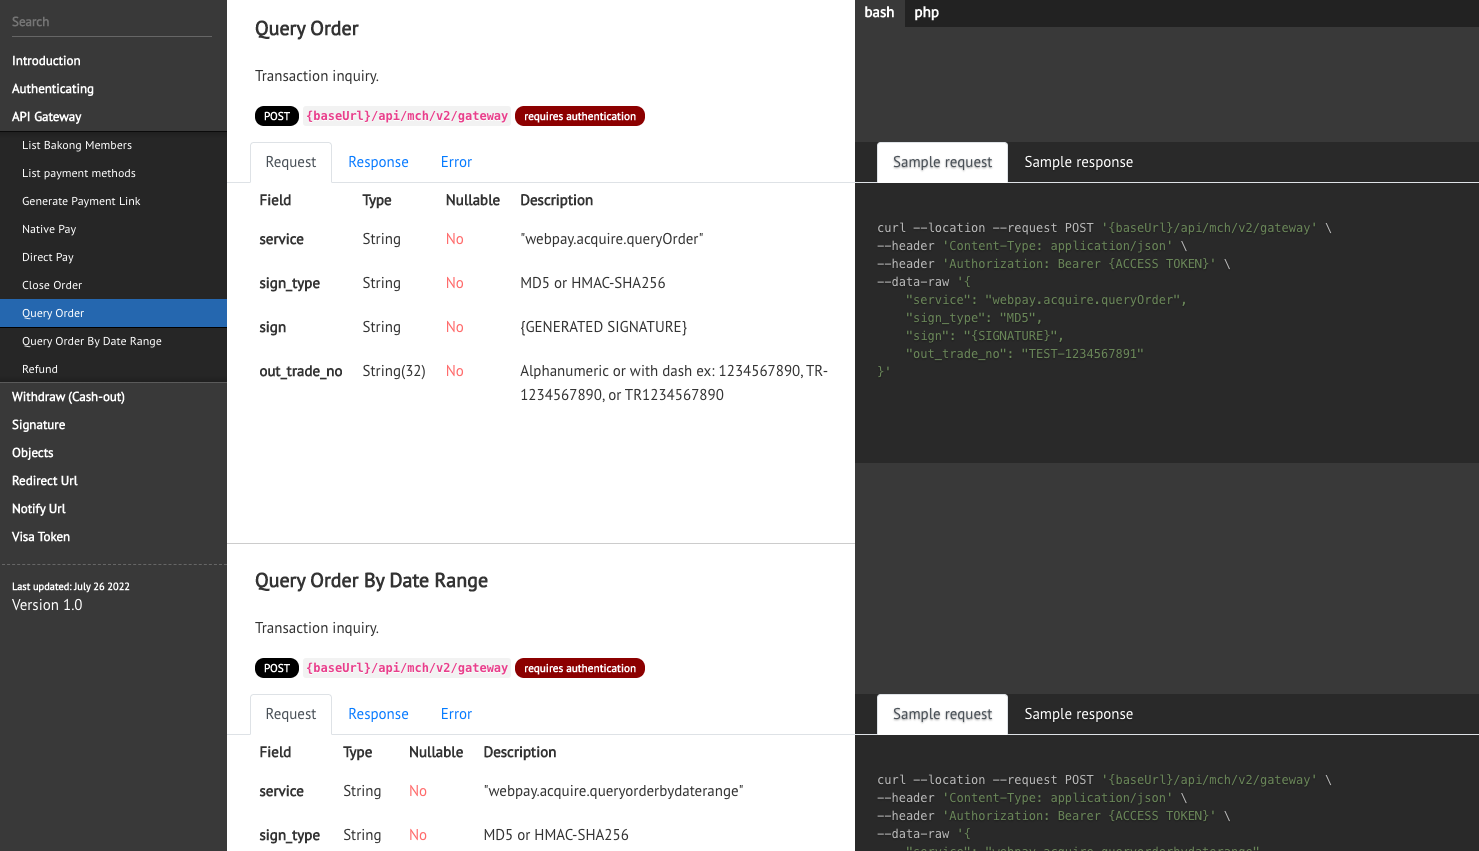Navigate to Refund in sidebar

(40, 369)
